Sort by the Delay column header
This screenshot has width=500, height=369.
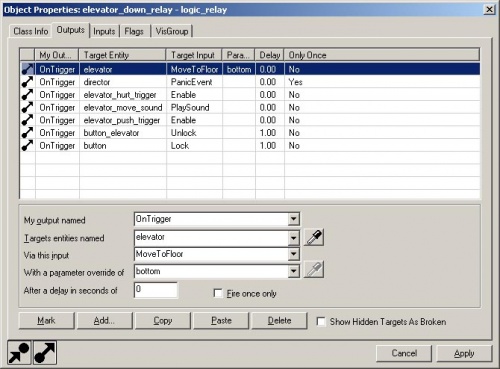pyautogui.click(x=270, y=55)
